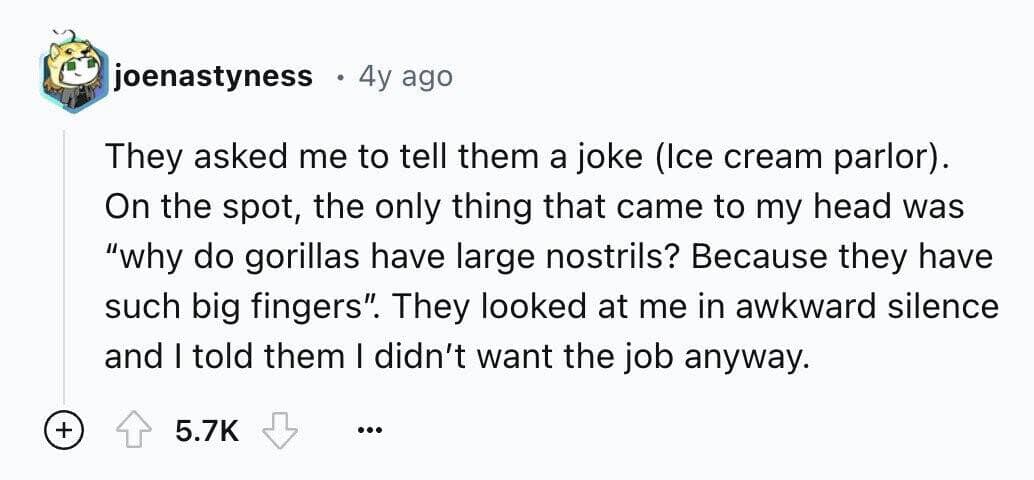Click the circled plus icon

[x=61, y=432]
